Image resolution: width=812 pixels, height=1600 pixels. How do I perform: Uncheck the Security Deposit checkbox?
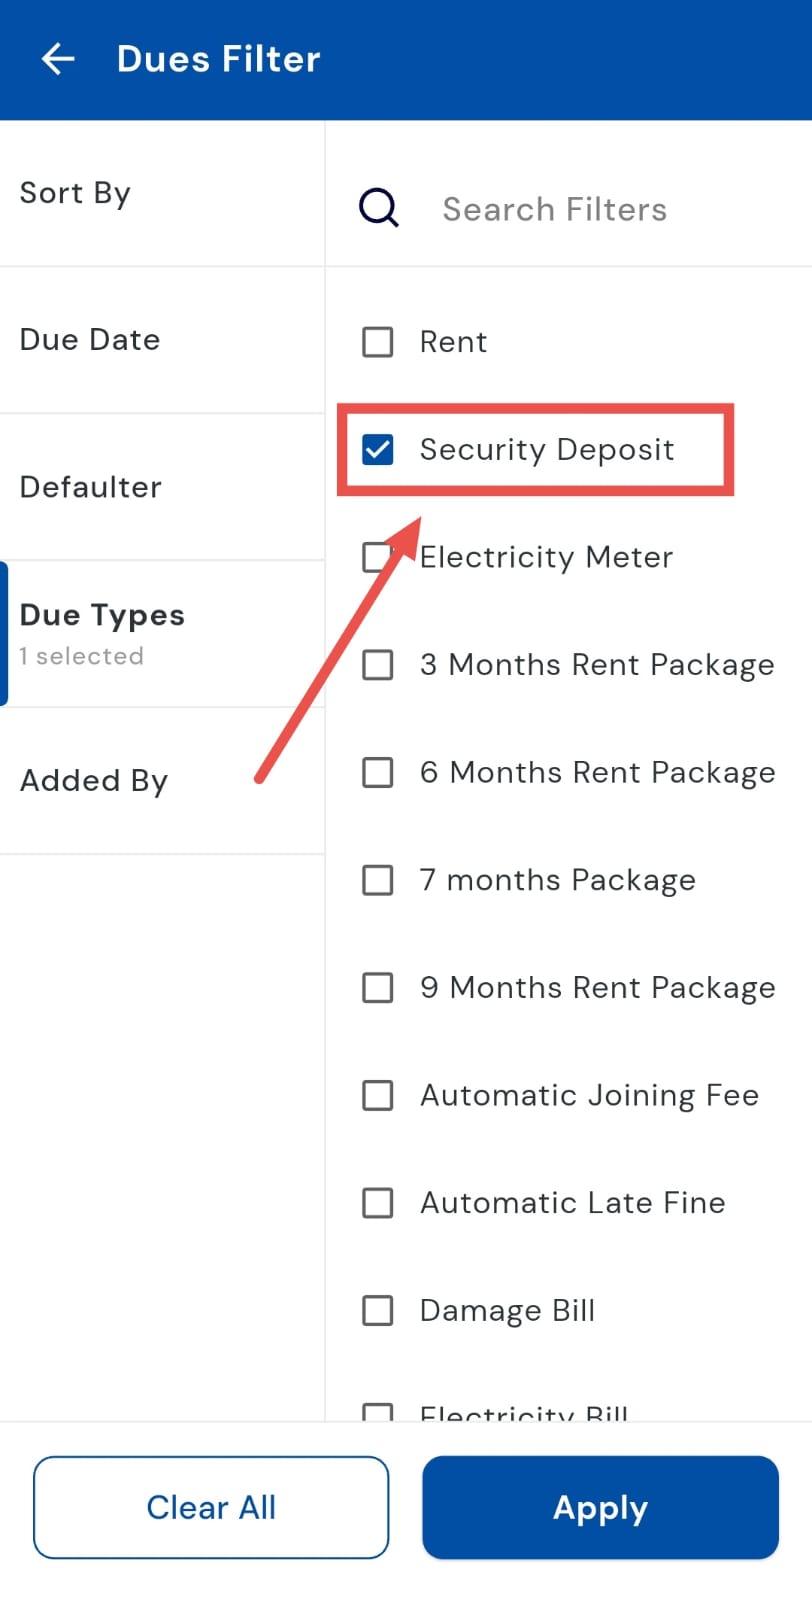pyautogui.click(x=378, y=450)
